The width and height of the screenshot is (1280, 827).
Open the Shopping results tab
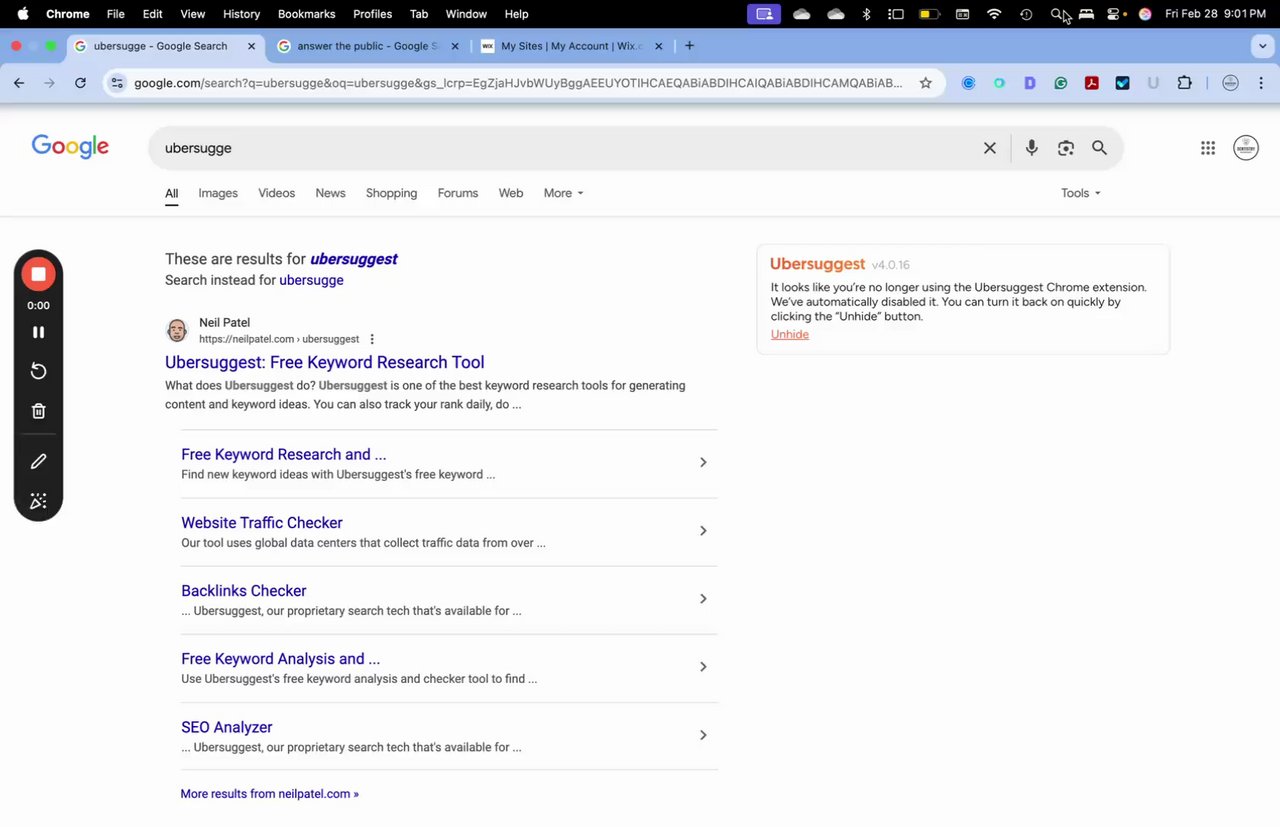(x=391, y=193)
